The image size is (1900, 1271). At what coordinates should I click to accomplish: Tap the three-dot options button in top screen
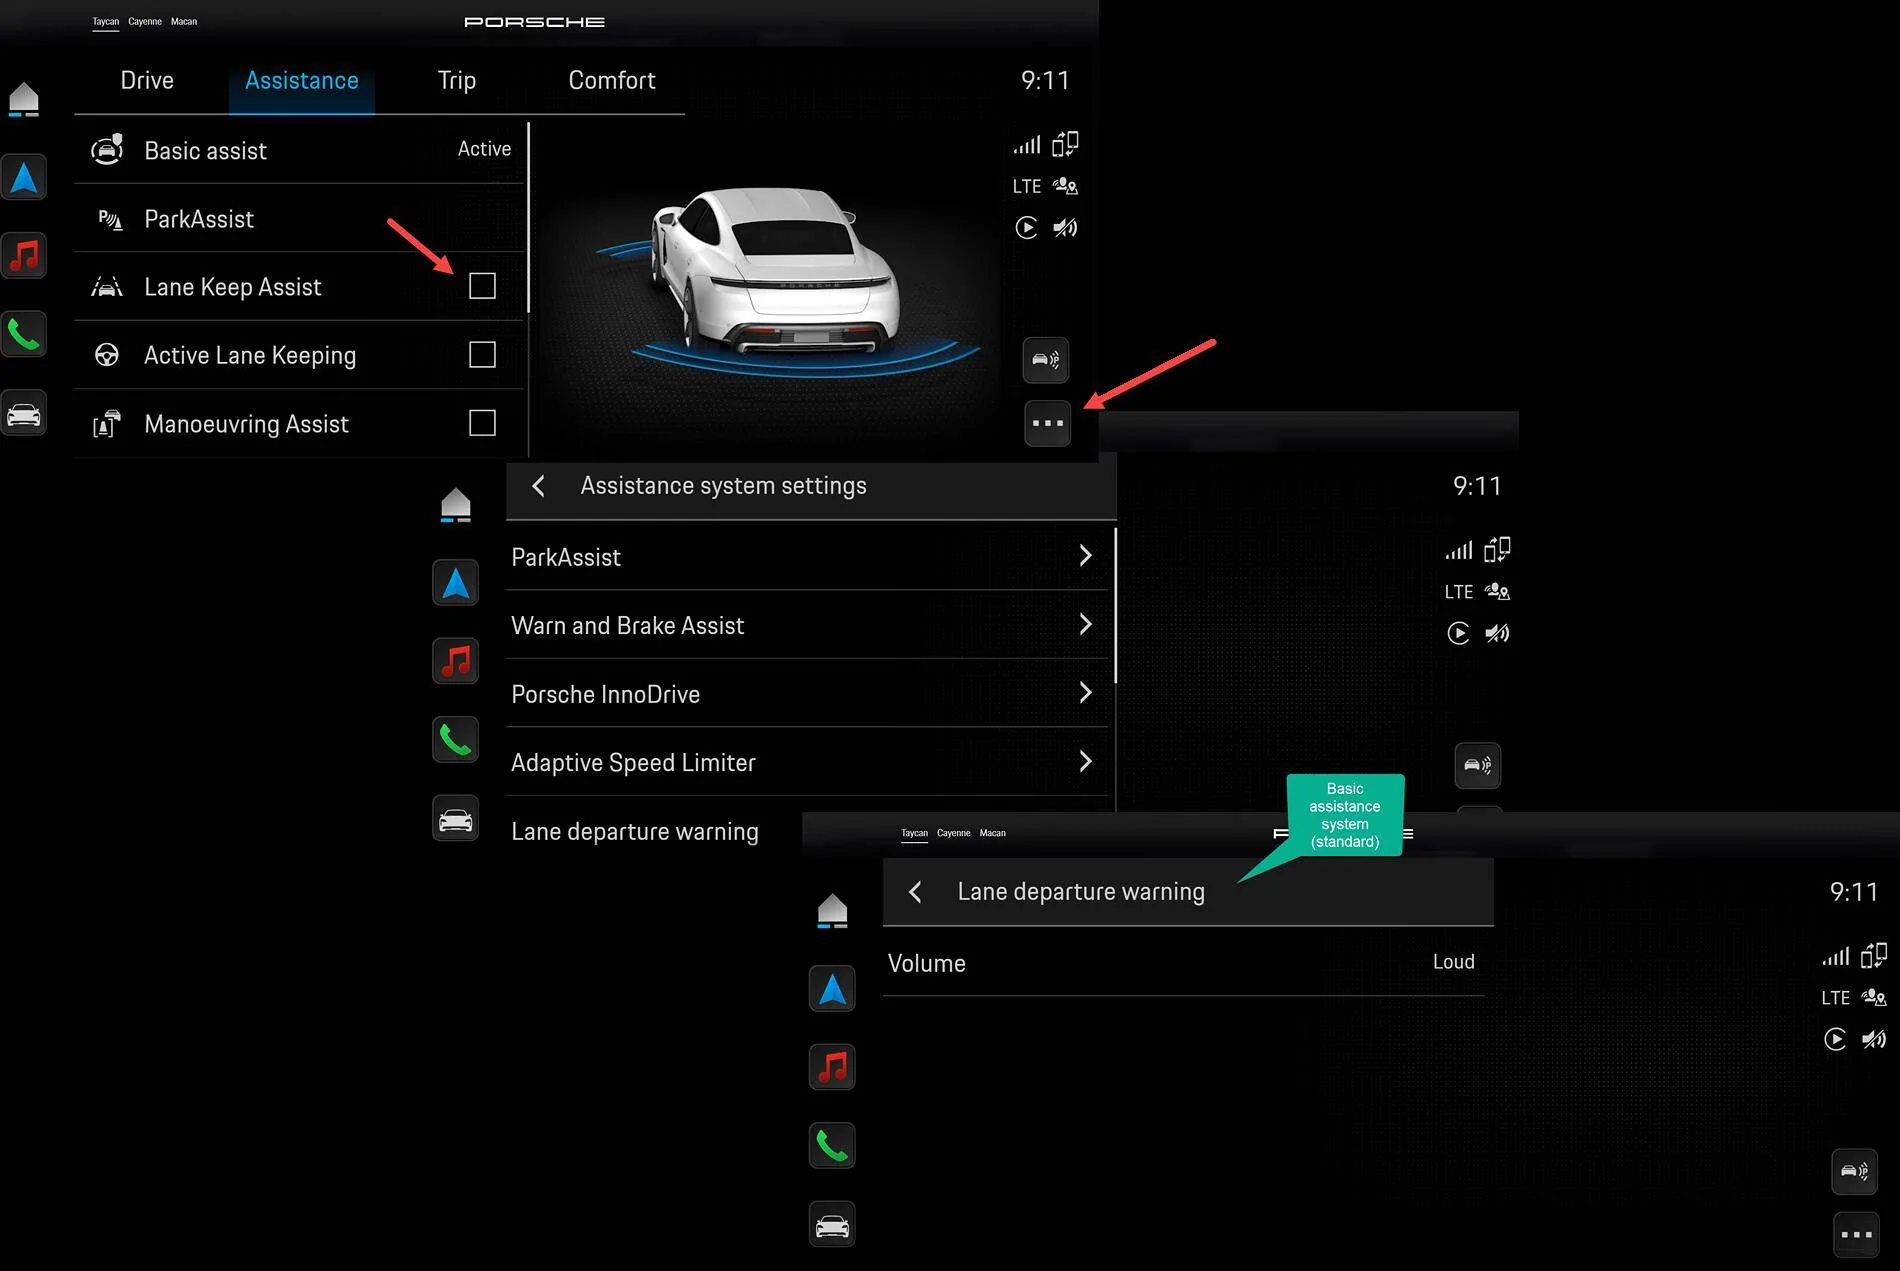pyautogui.click(x=1047, y=423)
